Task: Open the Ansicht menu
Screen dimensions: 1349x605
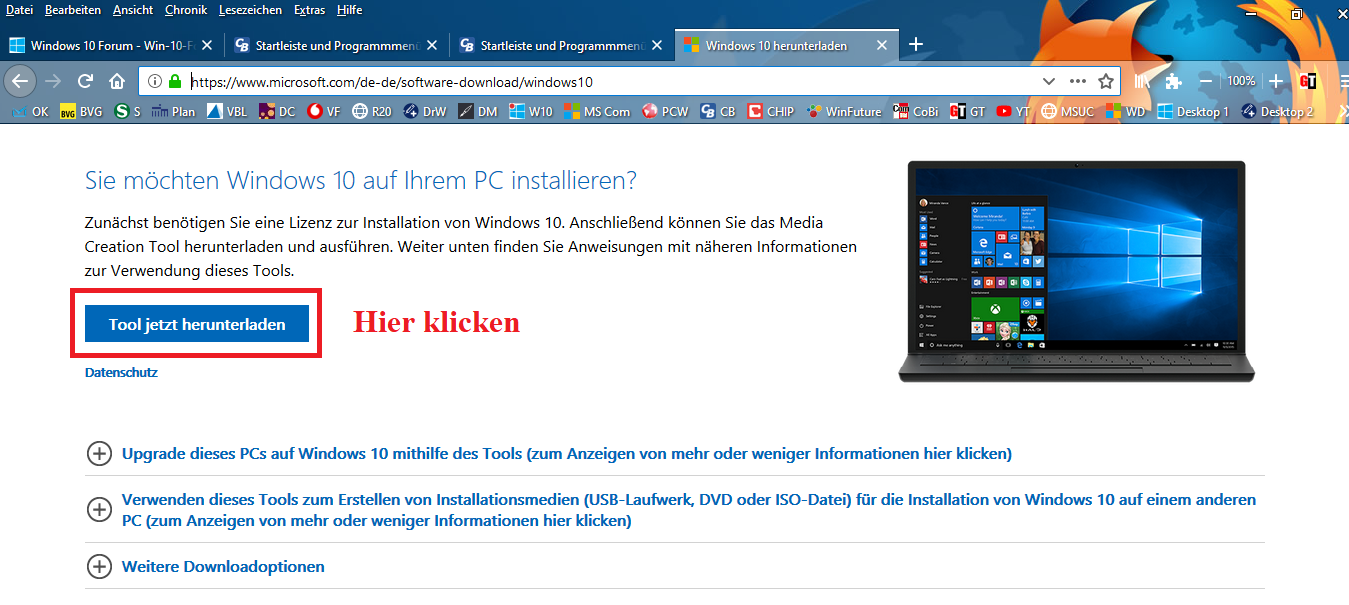Action: [133, 10]
